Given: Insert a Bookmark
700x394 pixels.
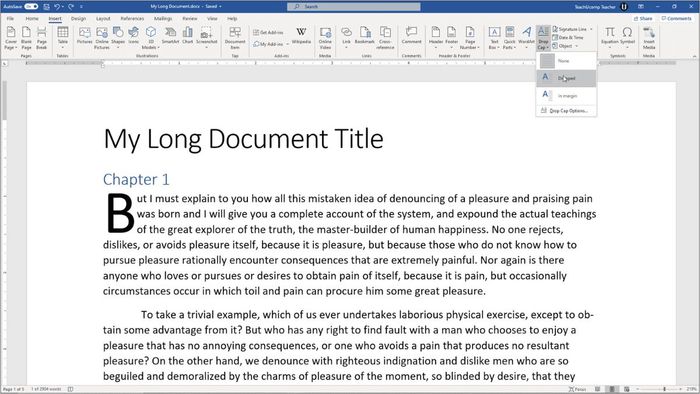Looking at the screenshot, I should [x=365, y=36].
